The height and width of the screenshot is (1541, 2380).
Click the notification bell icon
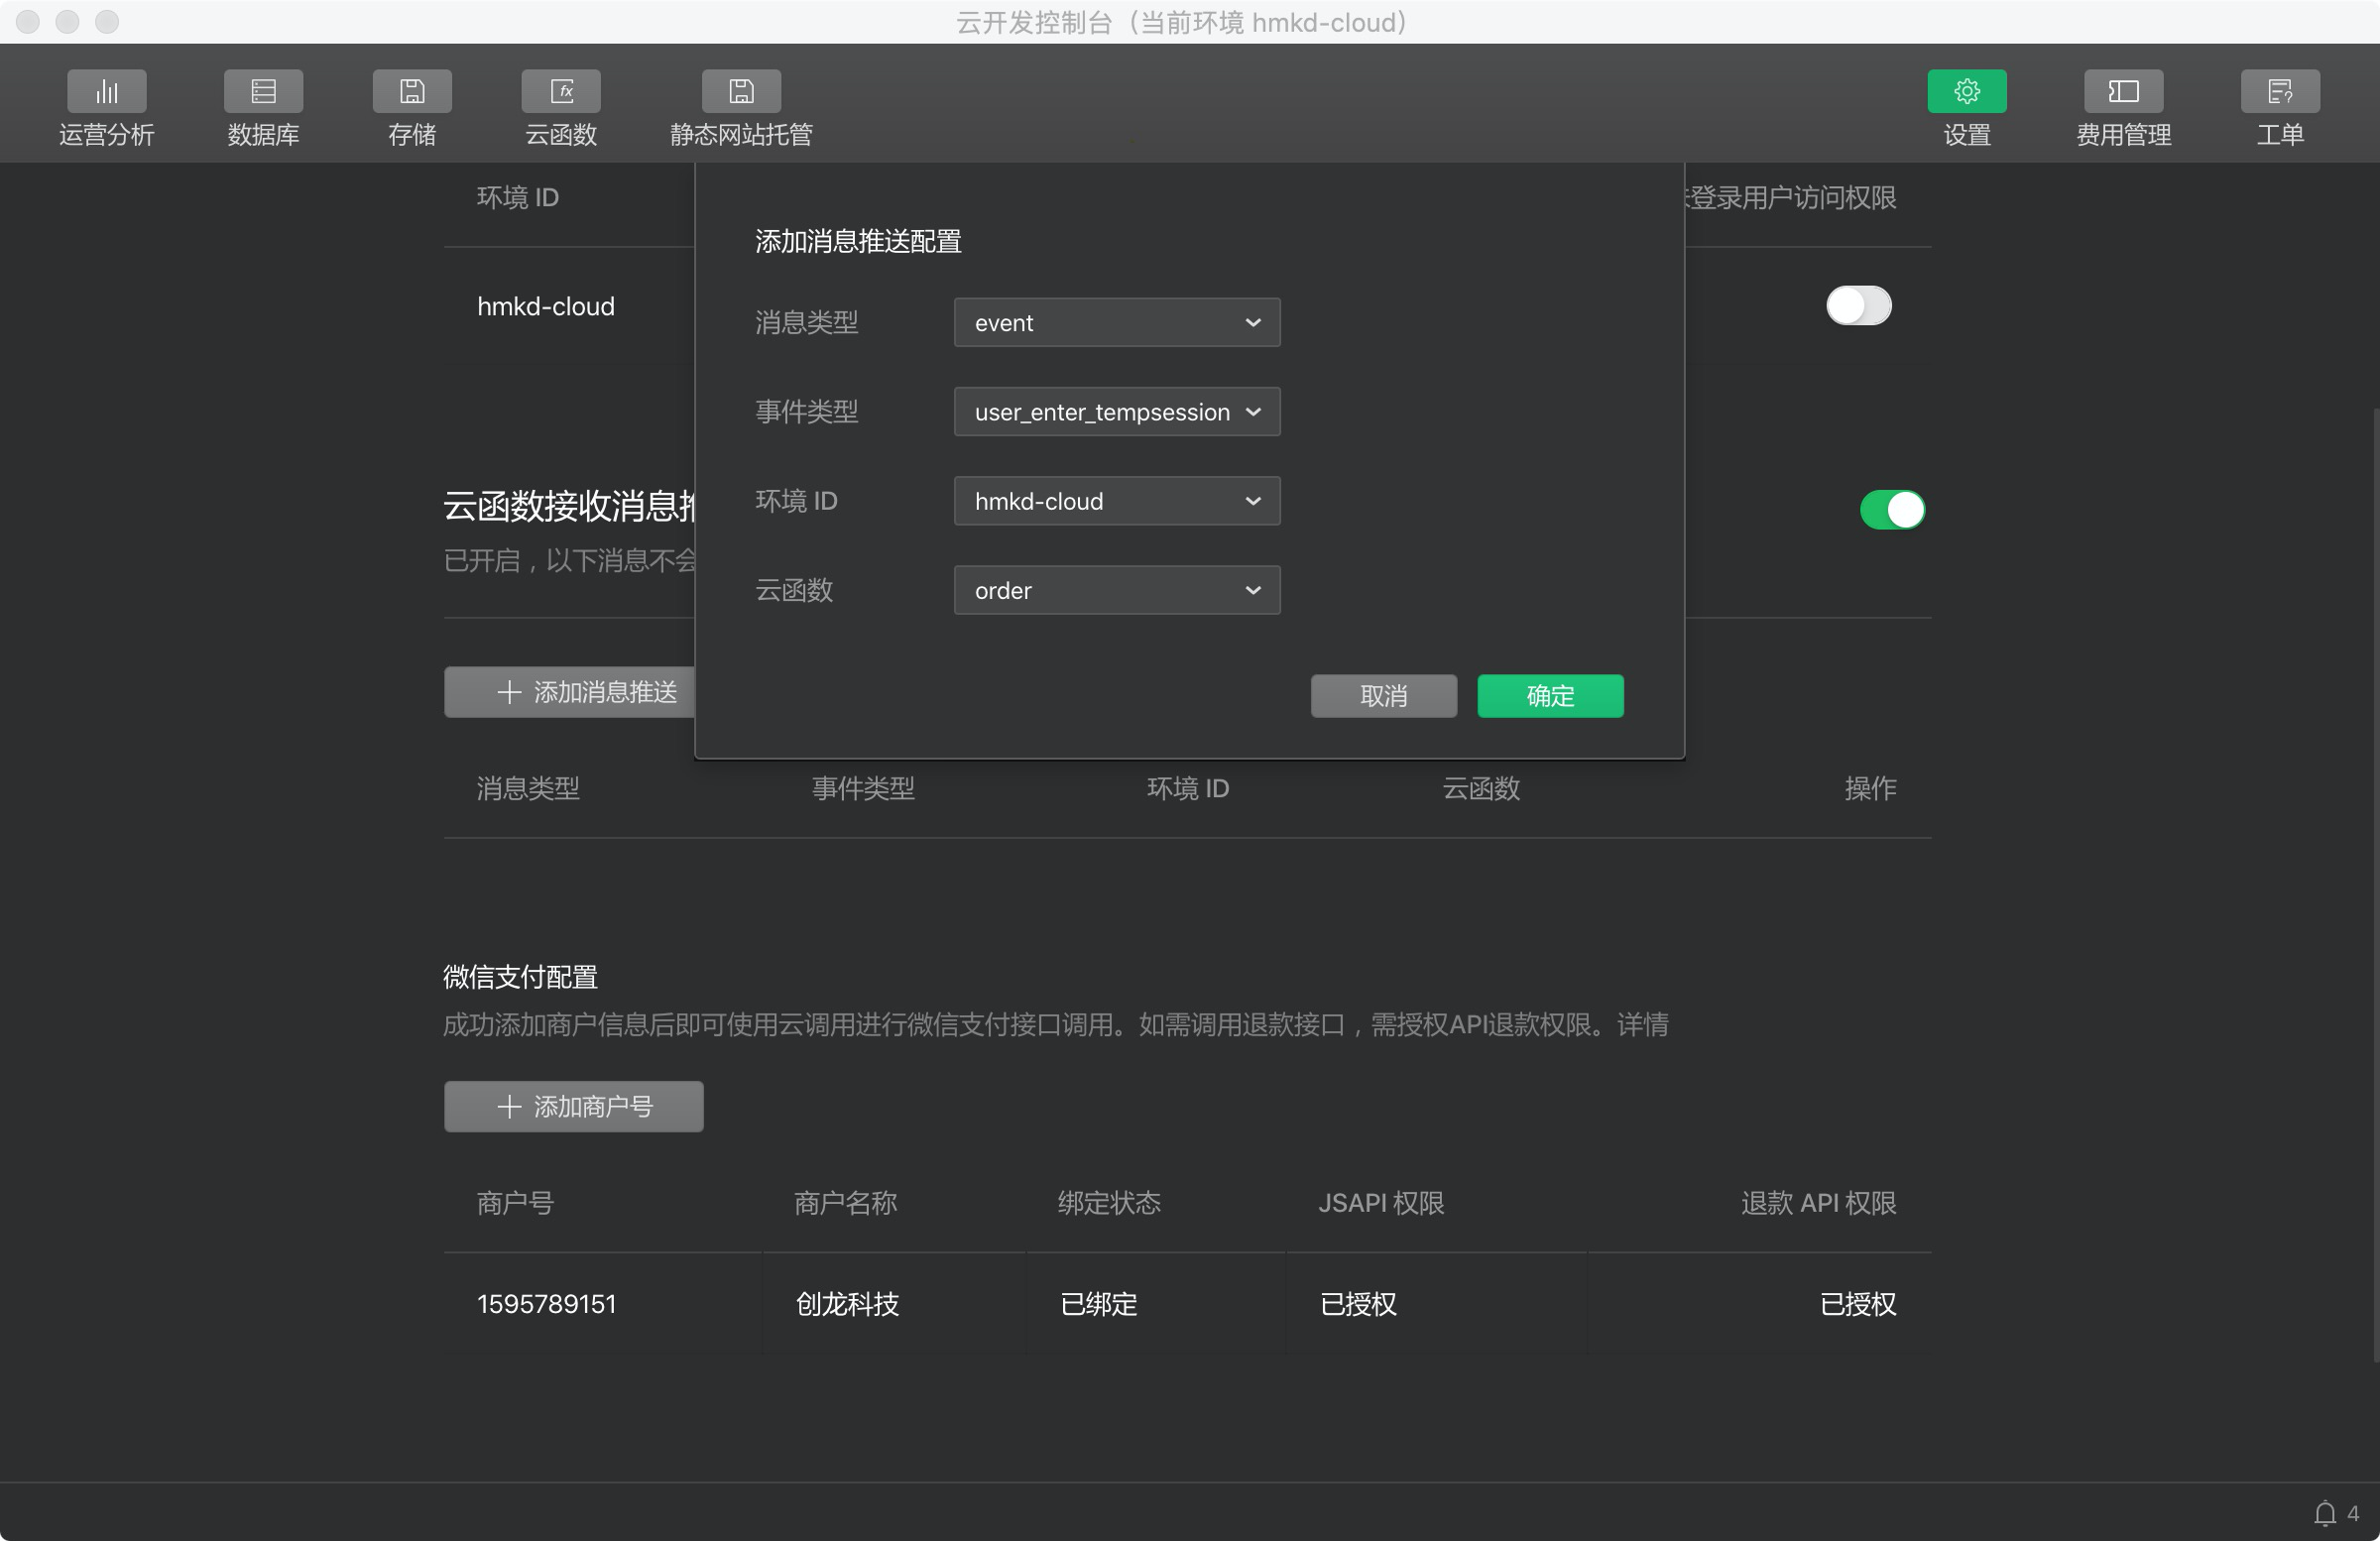[2324, 1513]
